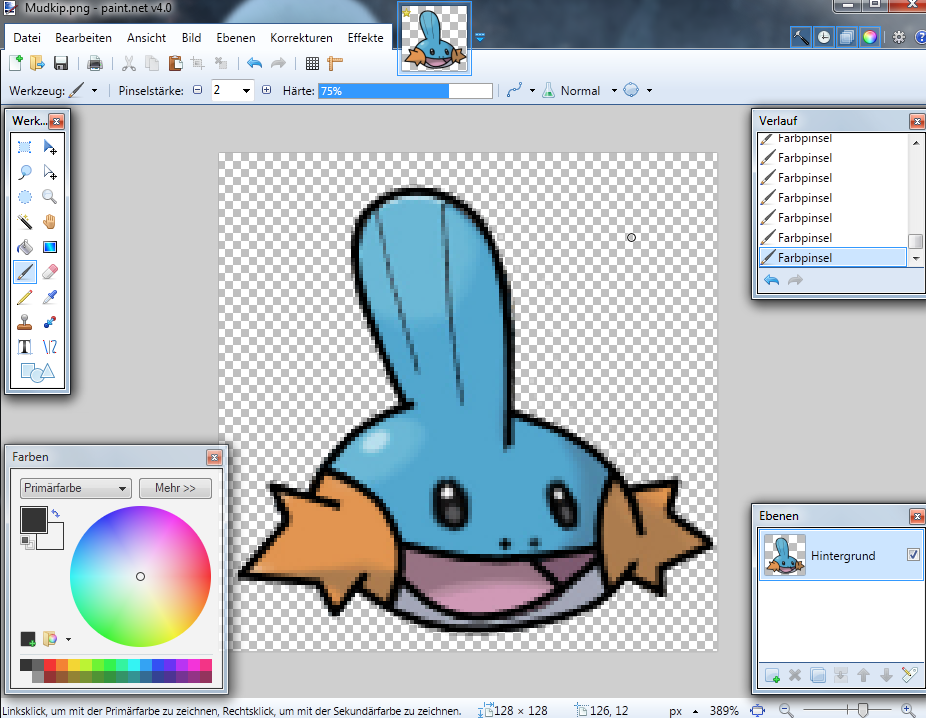Select the Recolor tool
The image size is (926, 718).
click(50, 322)
